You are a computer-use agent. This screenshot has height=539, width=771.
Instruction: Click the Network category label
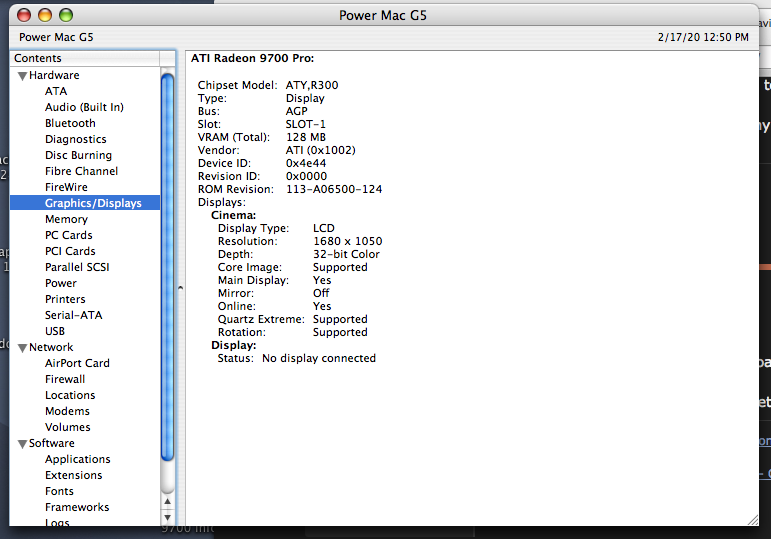coord(51,347)
